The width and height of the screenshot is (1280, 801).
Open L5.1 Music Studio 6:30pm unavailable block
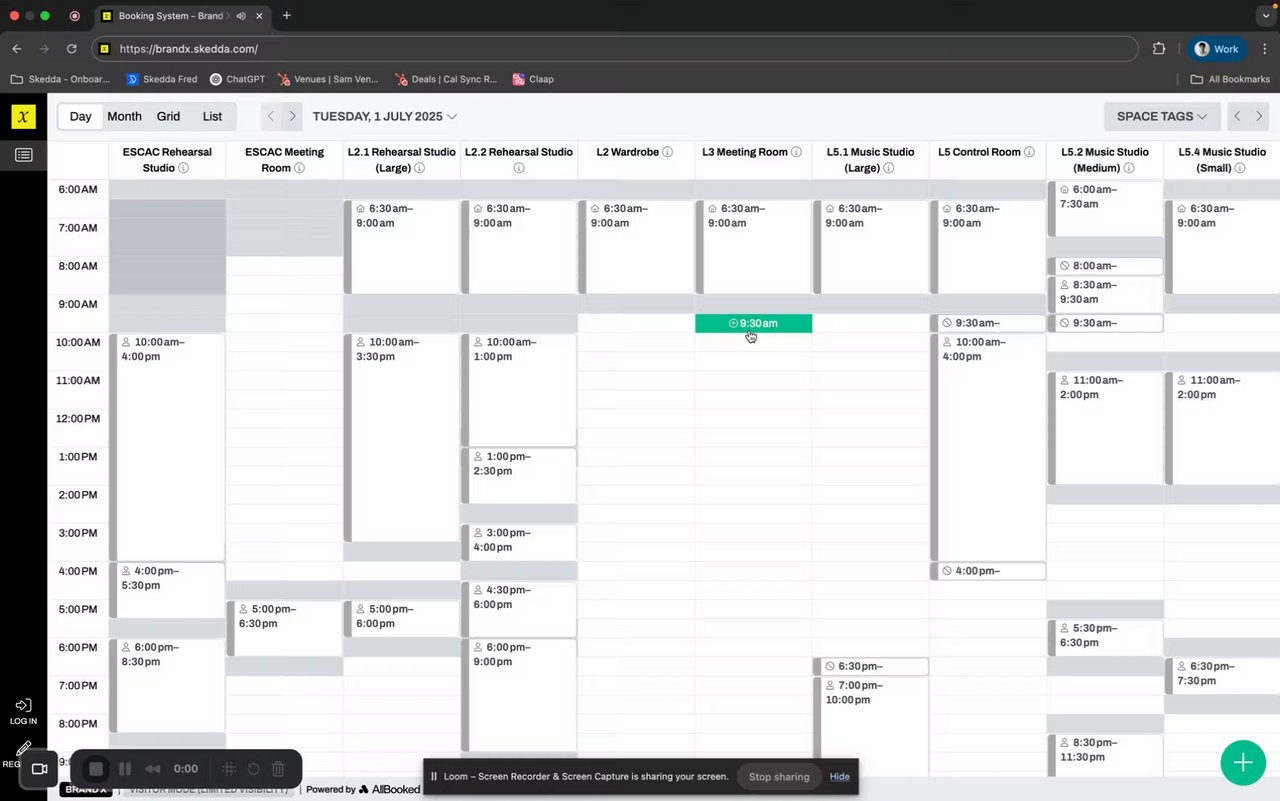(x=871, y=666)
